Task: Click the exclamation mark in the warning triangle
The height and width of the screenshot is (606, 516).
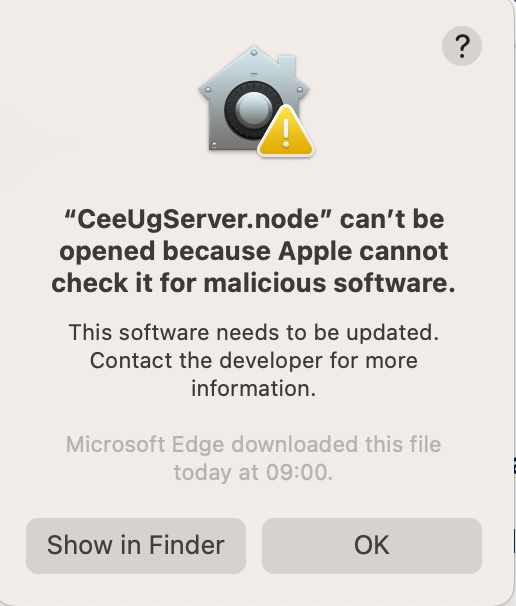Action: [286, 133]
